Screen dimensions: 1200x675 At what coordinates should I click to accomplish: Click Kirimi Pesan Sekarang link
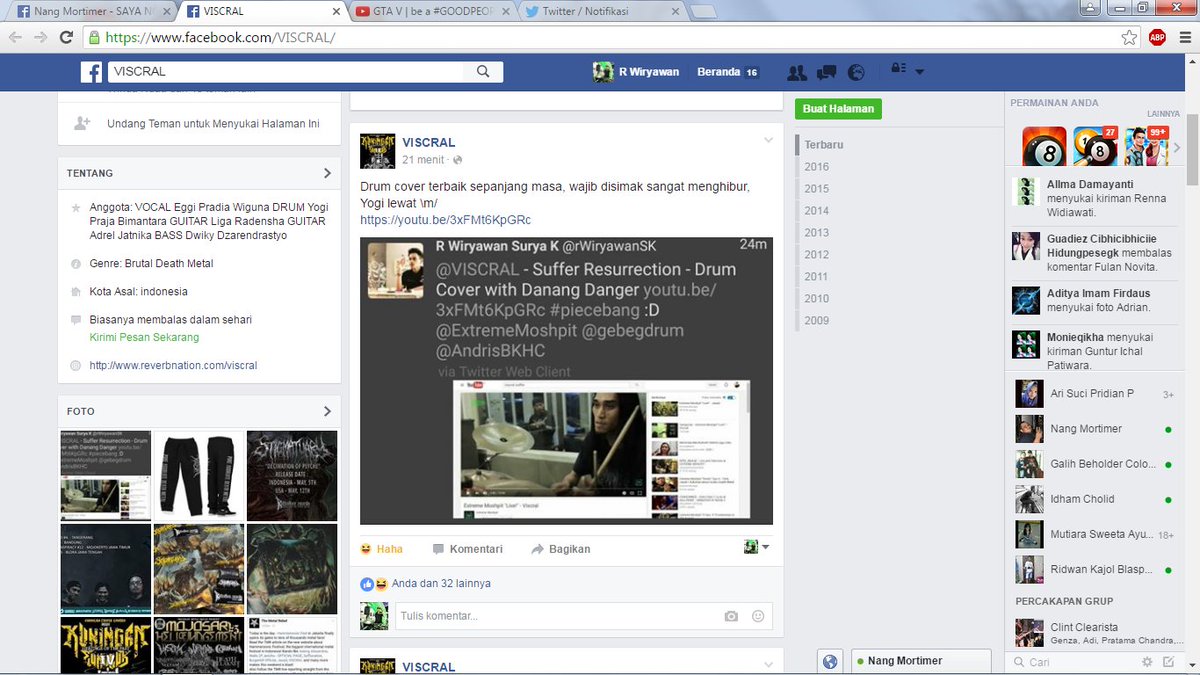144,337
